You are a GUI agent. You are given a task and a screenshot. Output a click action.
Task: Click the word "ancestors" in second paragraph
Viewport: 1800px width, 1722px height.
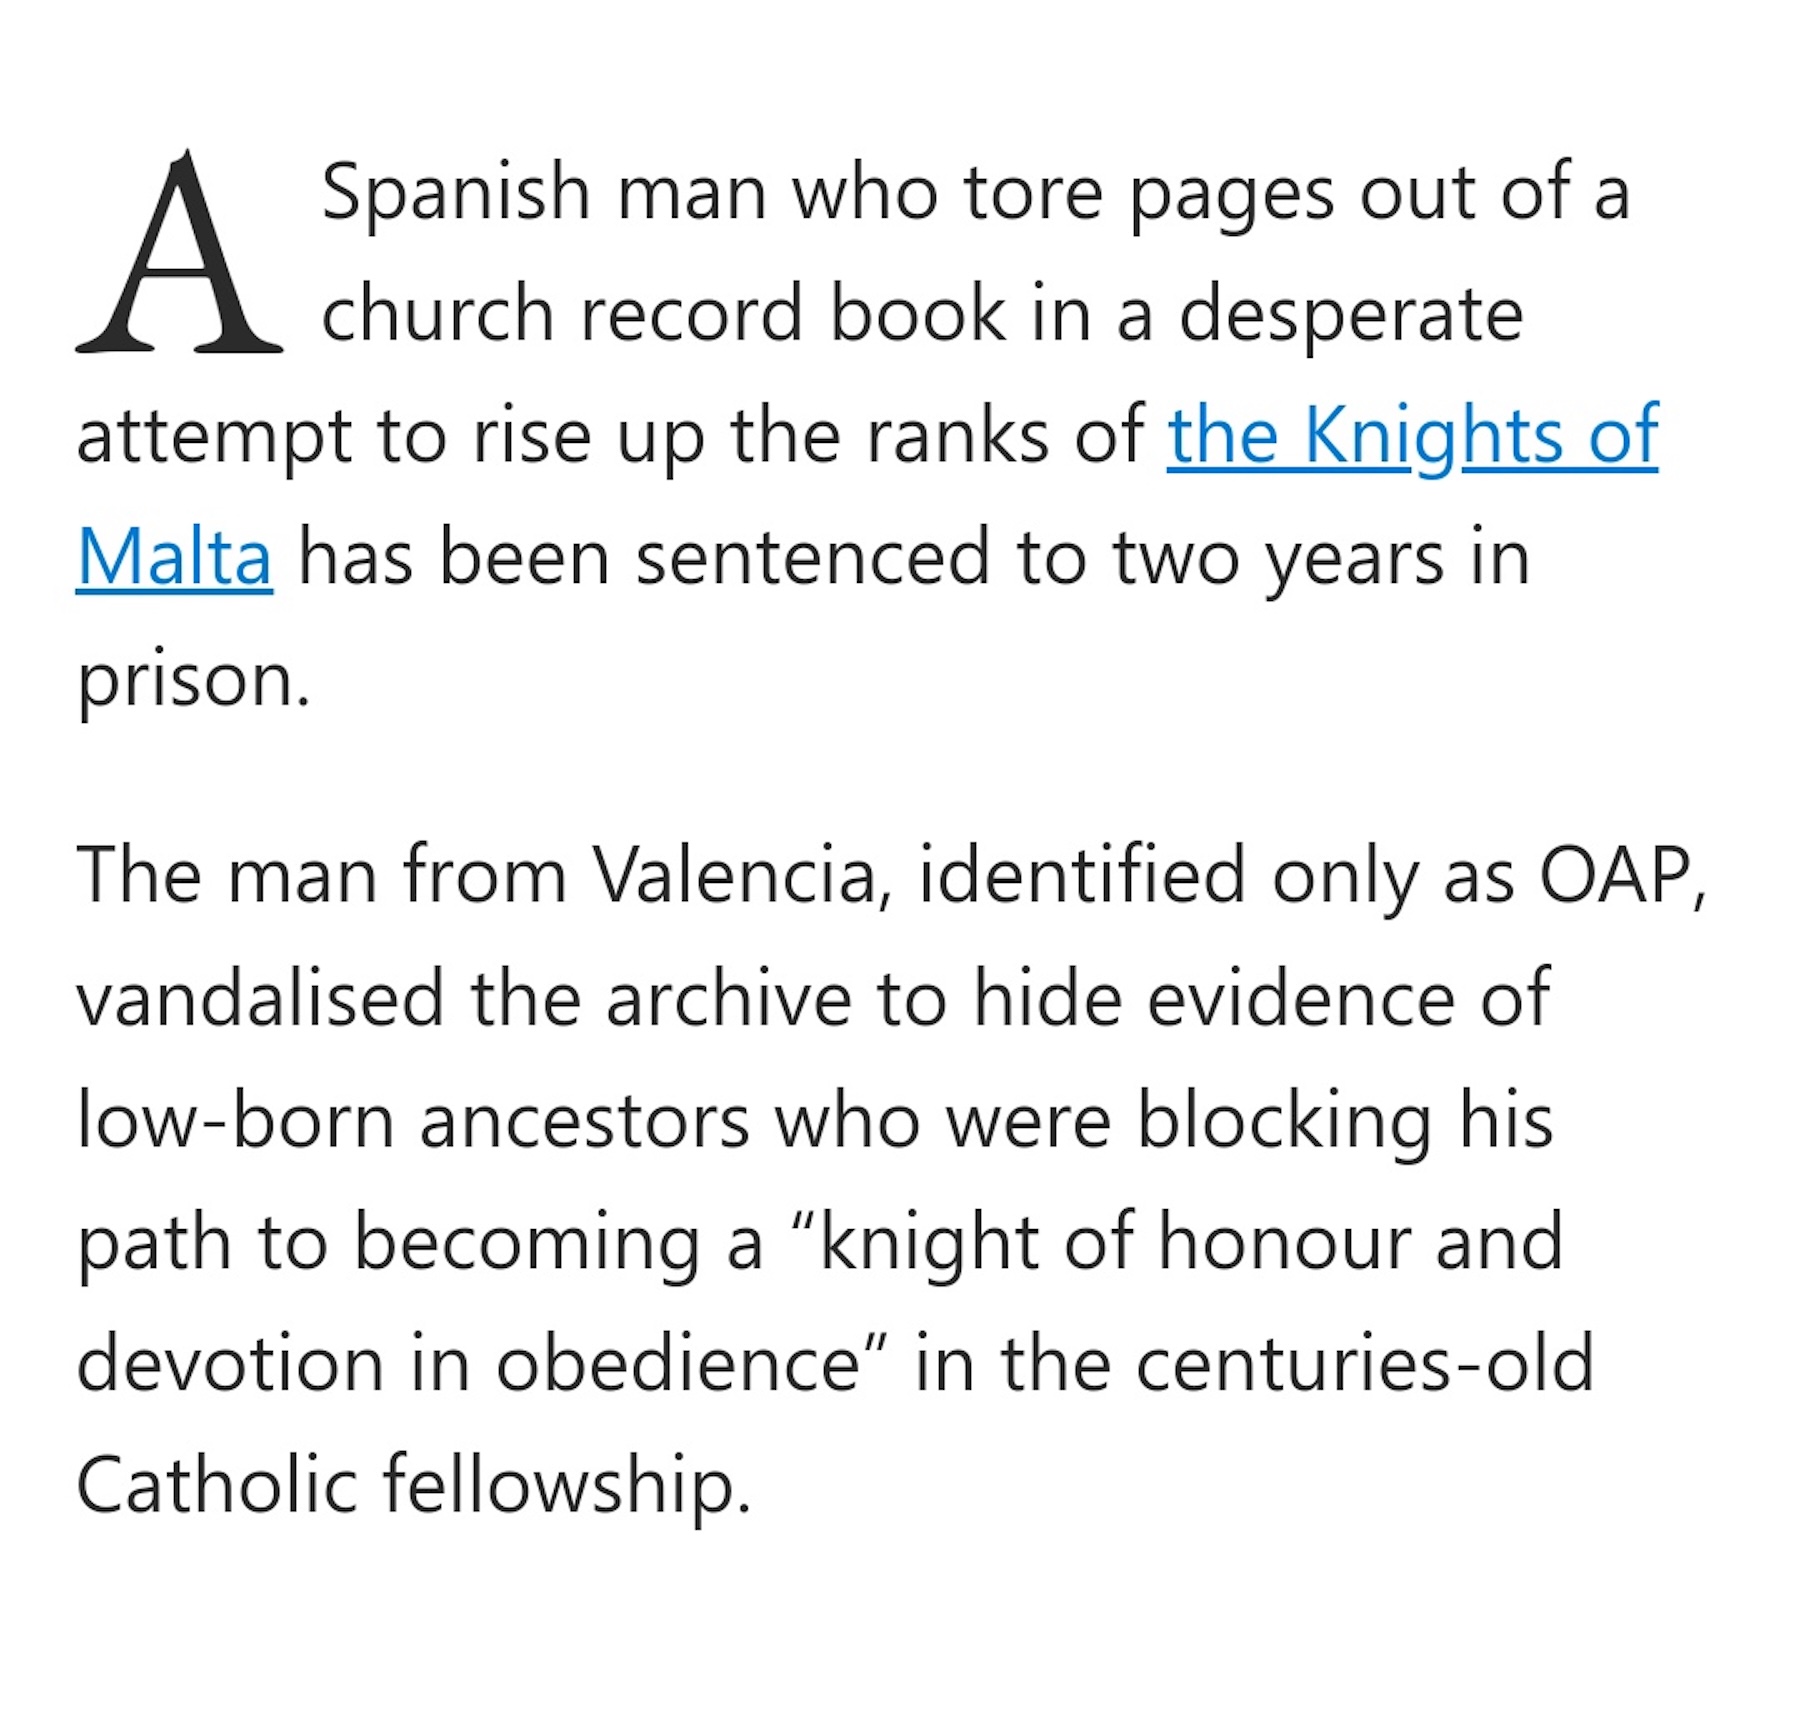584,1120
